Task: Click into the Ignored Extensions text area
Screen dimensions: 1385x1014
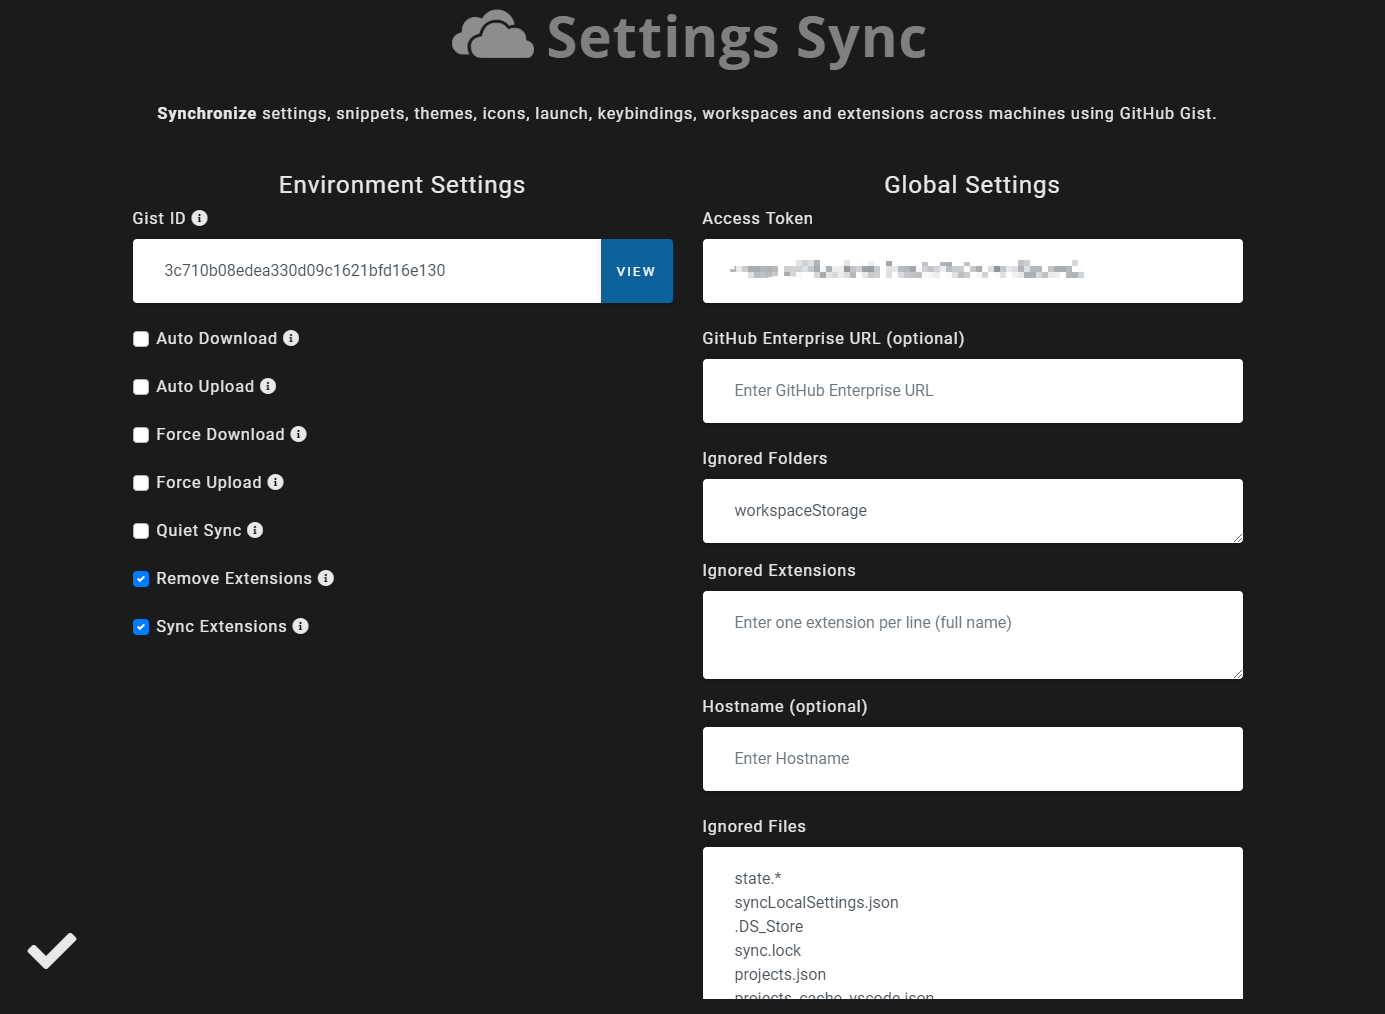Action: [972, 635]
